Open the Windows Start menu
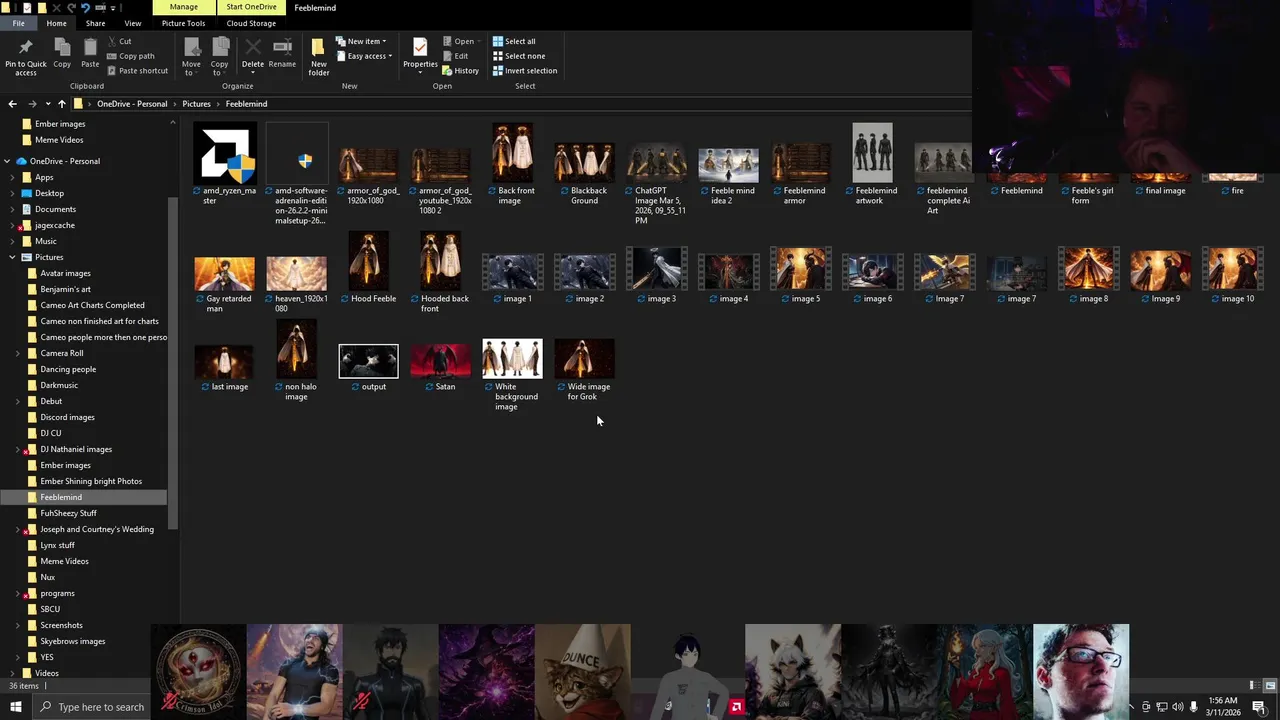 coord(15,707)
